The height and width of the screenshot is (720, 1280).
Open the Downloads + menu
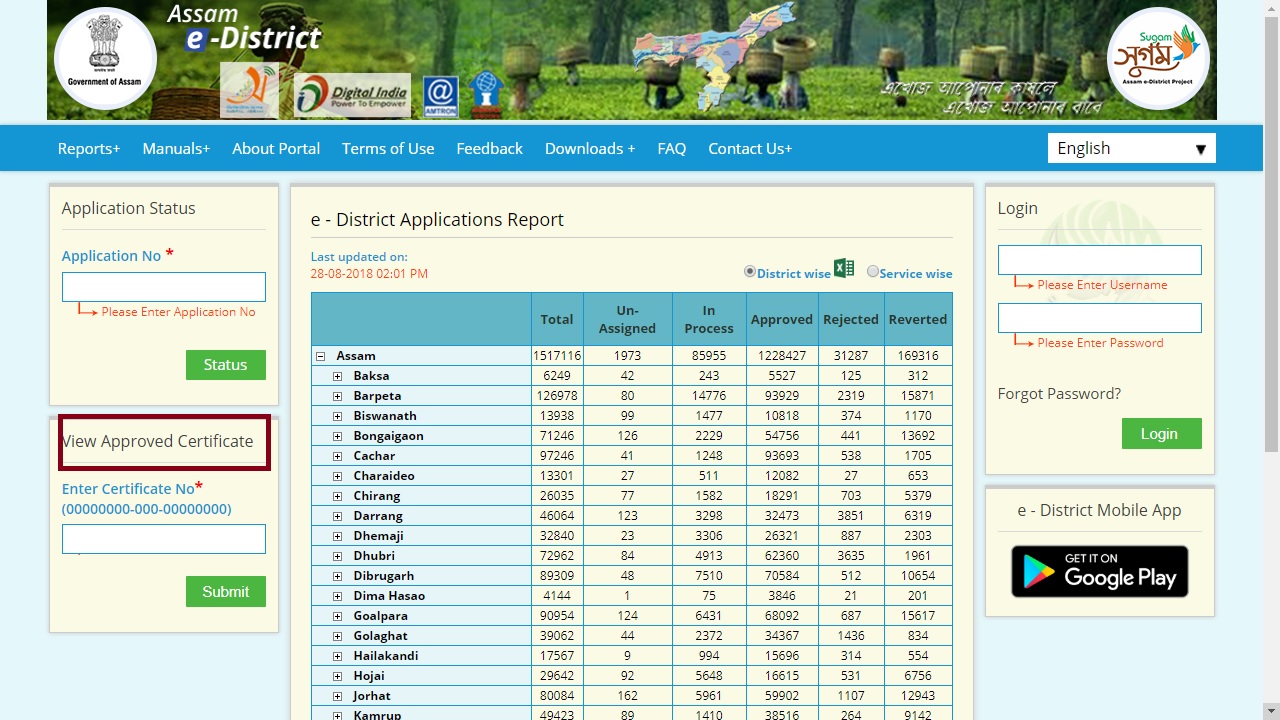click(x=590, y=148)
